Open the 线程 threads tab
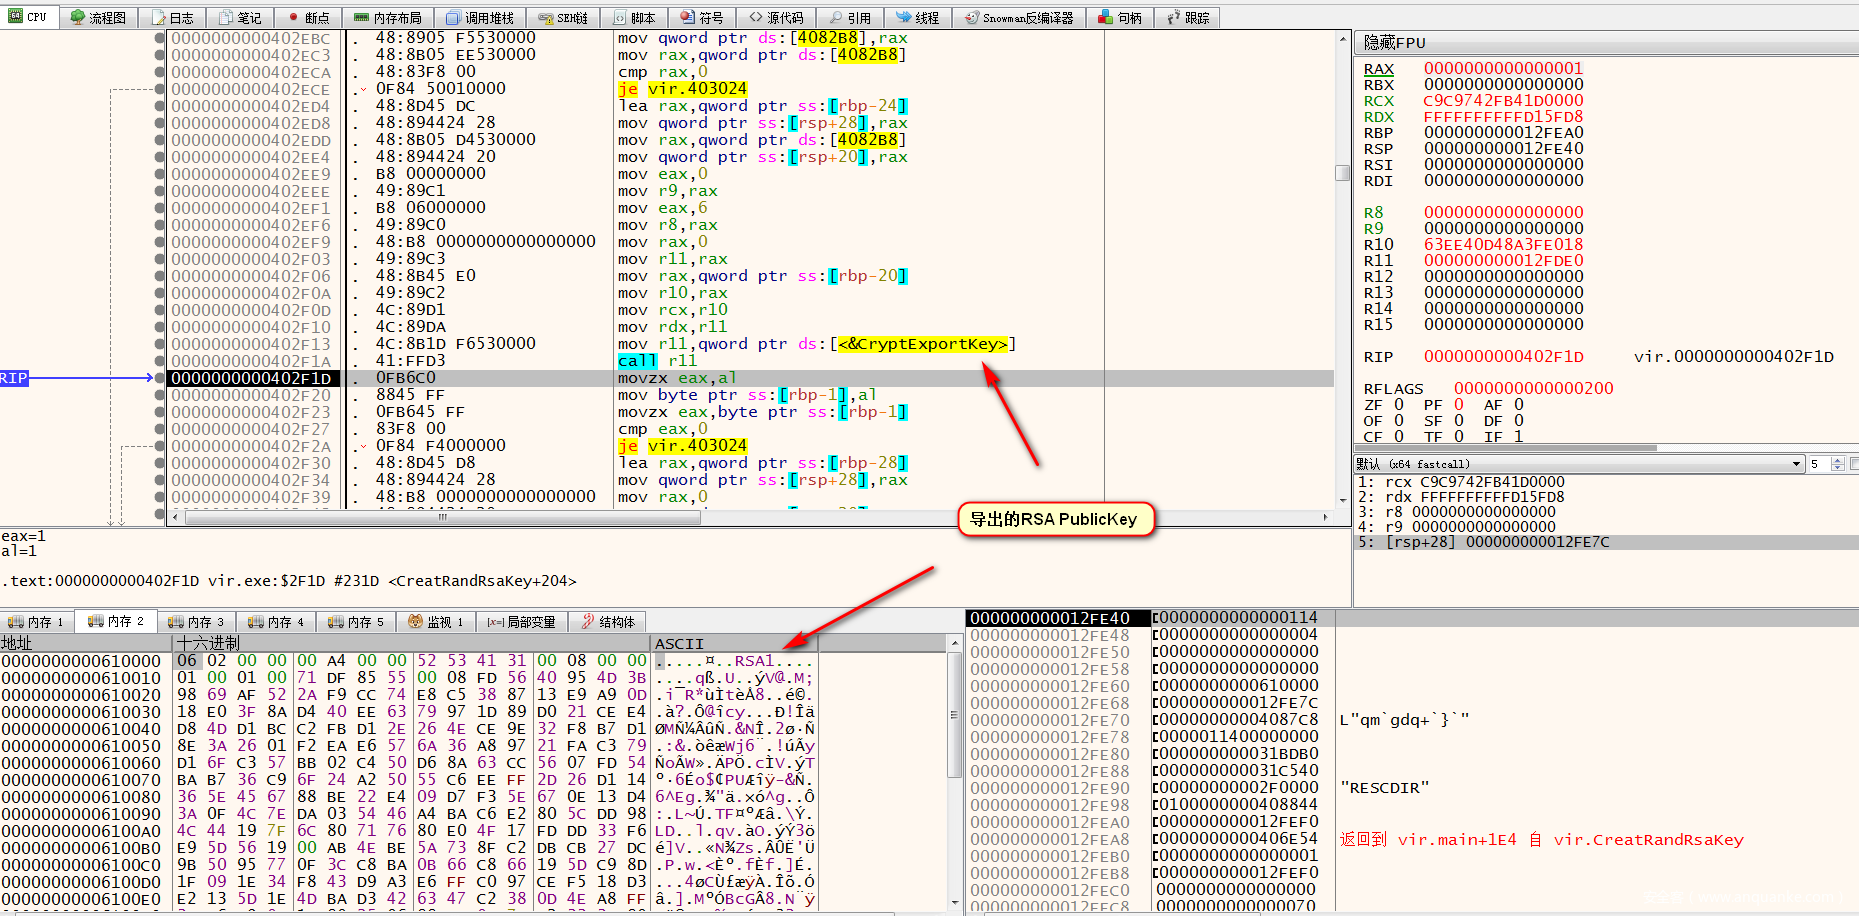Viewport: 1859px width, 916px height. tap(917, 18)
